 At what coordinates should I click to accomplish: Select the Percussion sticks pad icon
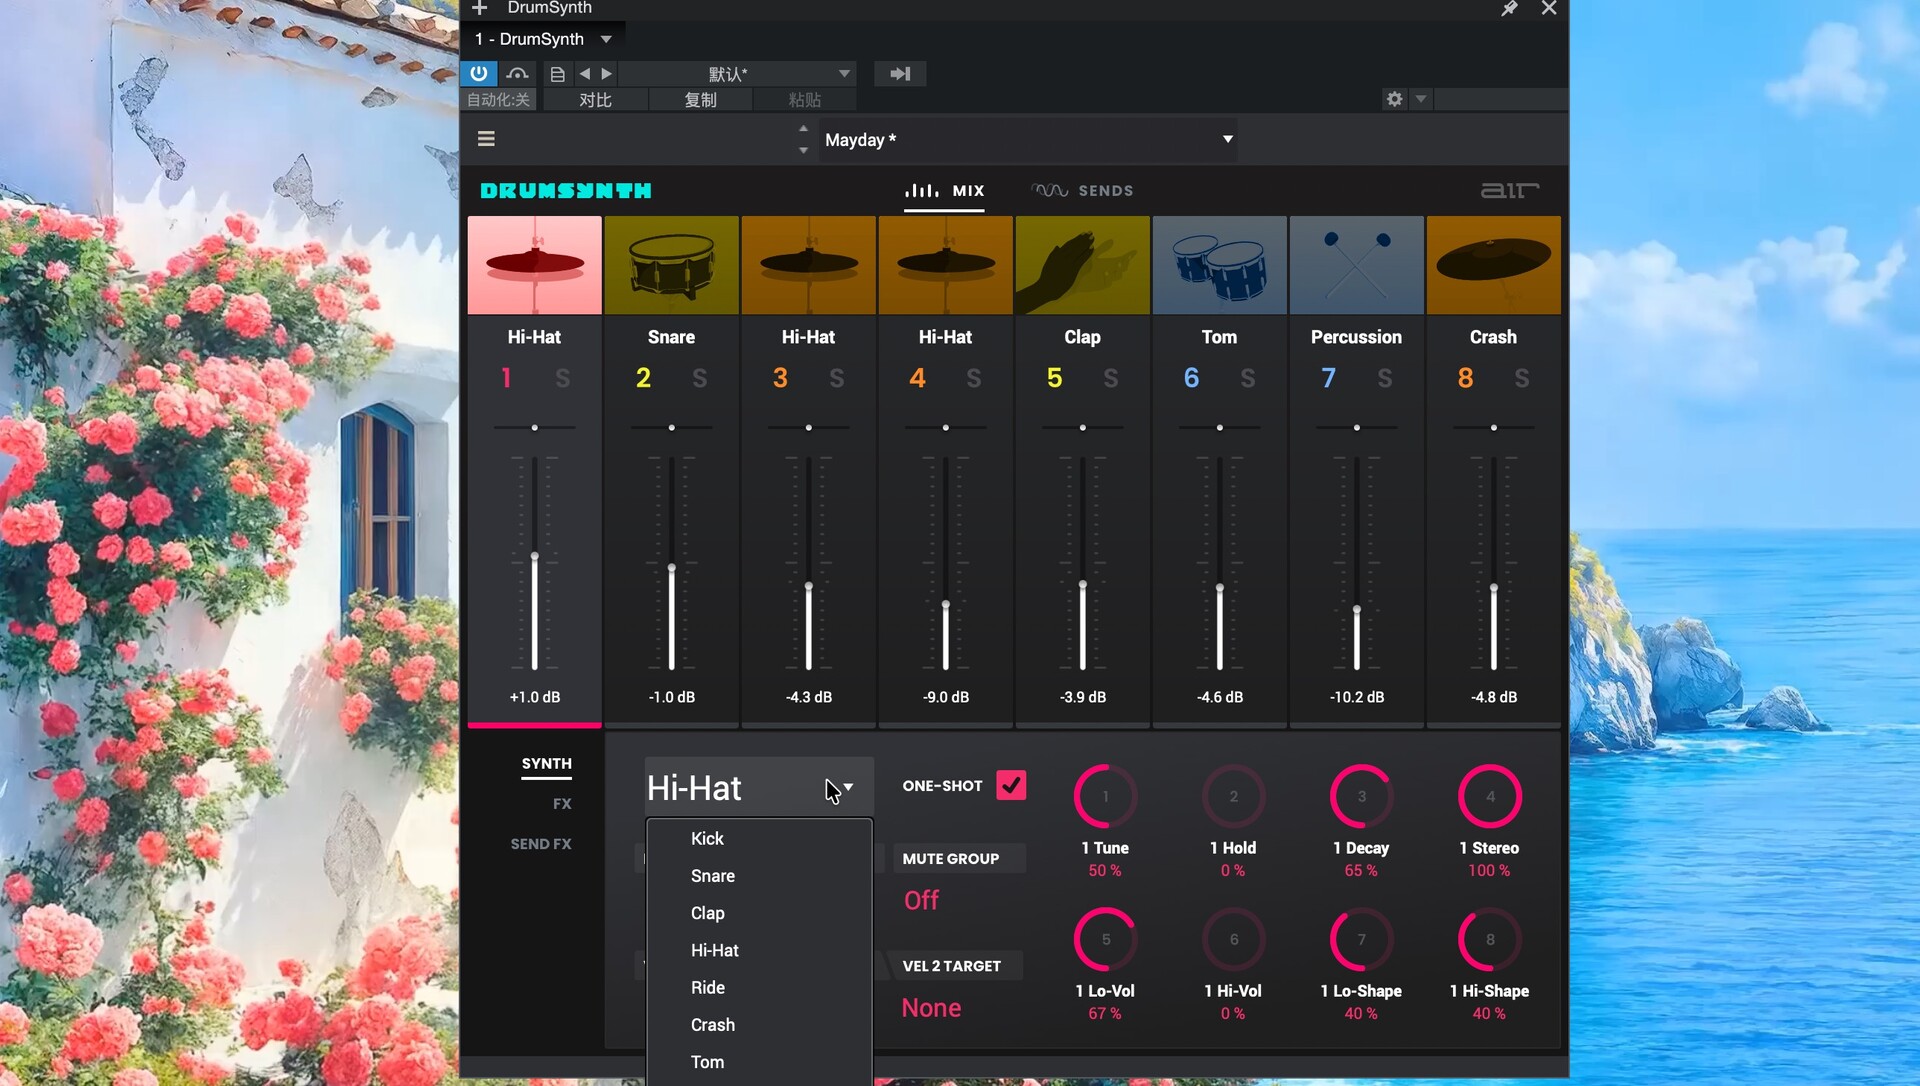pyautogui.click(x=1356, y=265)
